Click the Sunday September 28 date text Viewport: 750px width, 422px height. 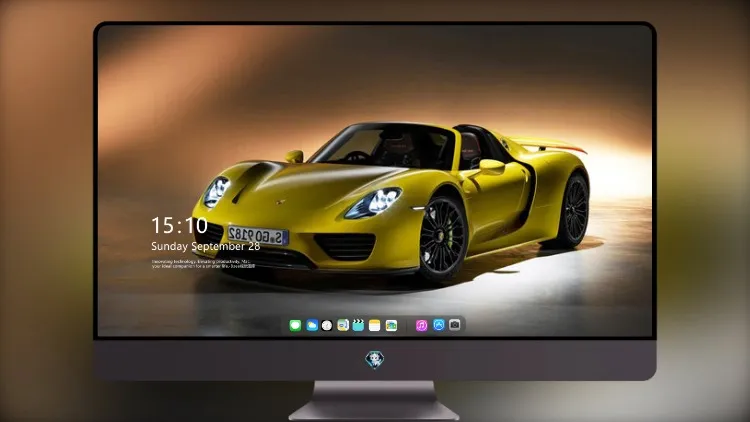(206, 246)
